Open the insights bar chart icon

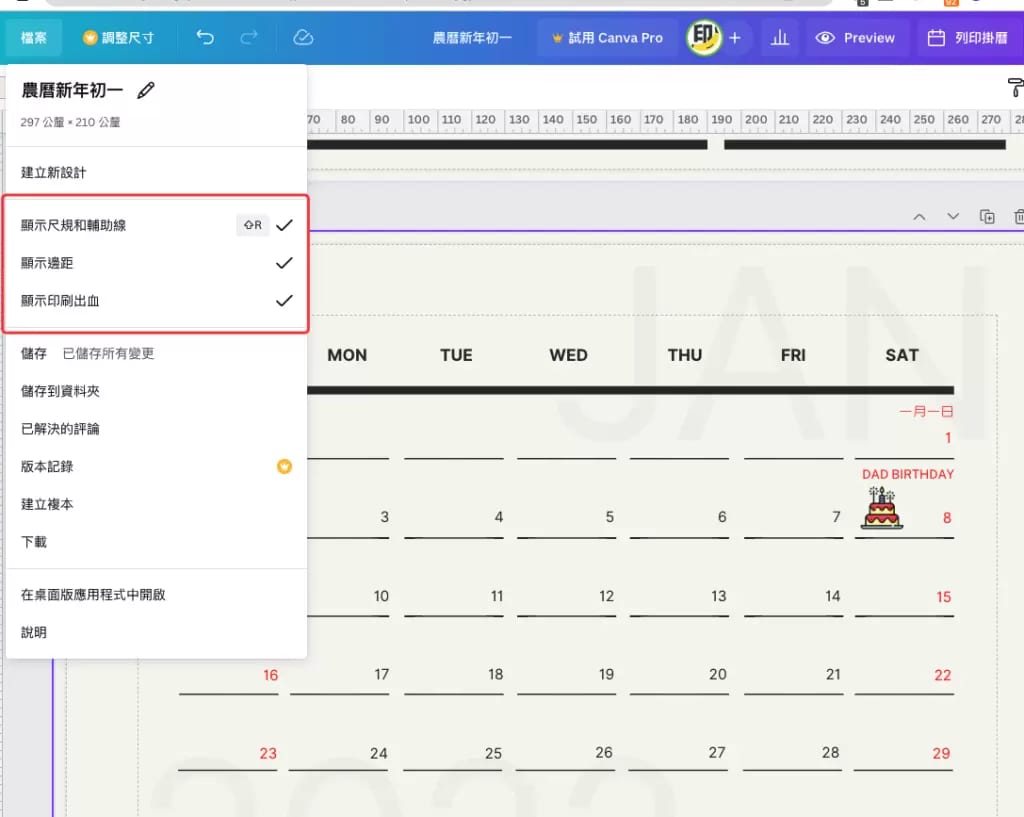pyautogui.click(x=779, y=38)
